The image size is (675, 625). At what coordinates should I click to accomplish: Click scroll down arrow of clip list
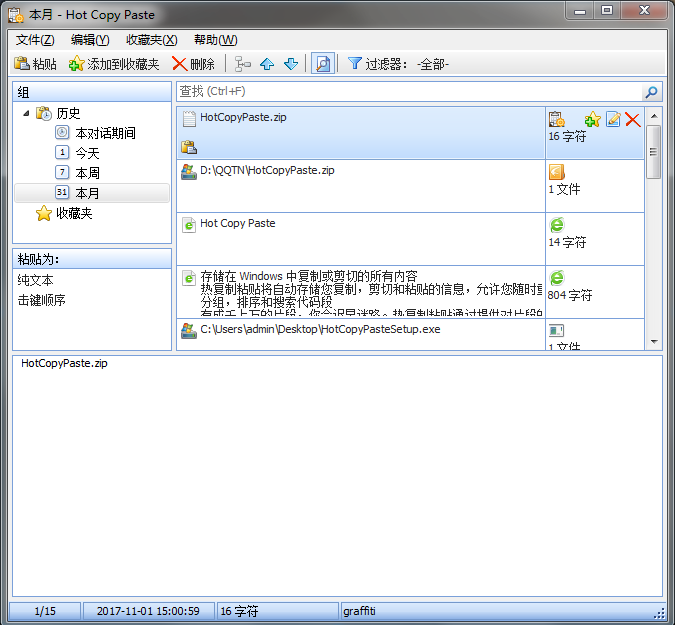tap(654, 342)
